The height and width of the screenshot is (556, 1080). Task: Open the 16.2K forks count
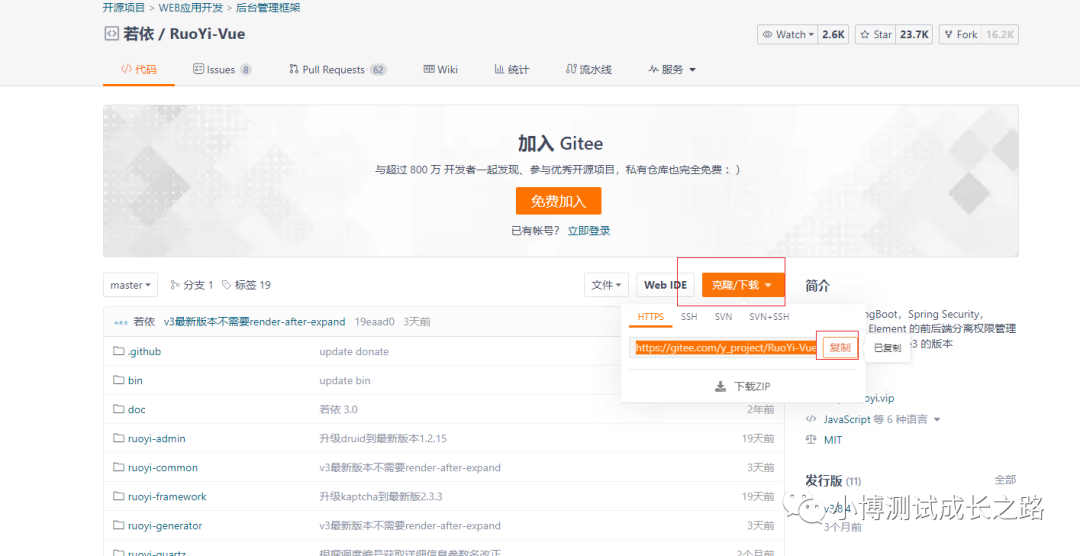999,34
